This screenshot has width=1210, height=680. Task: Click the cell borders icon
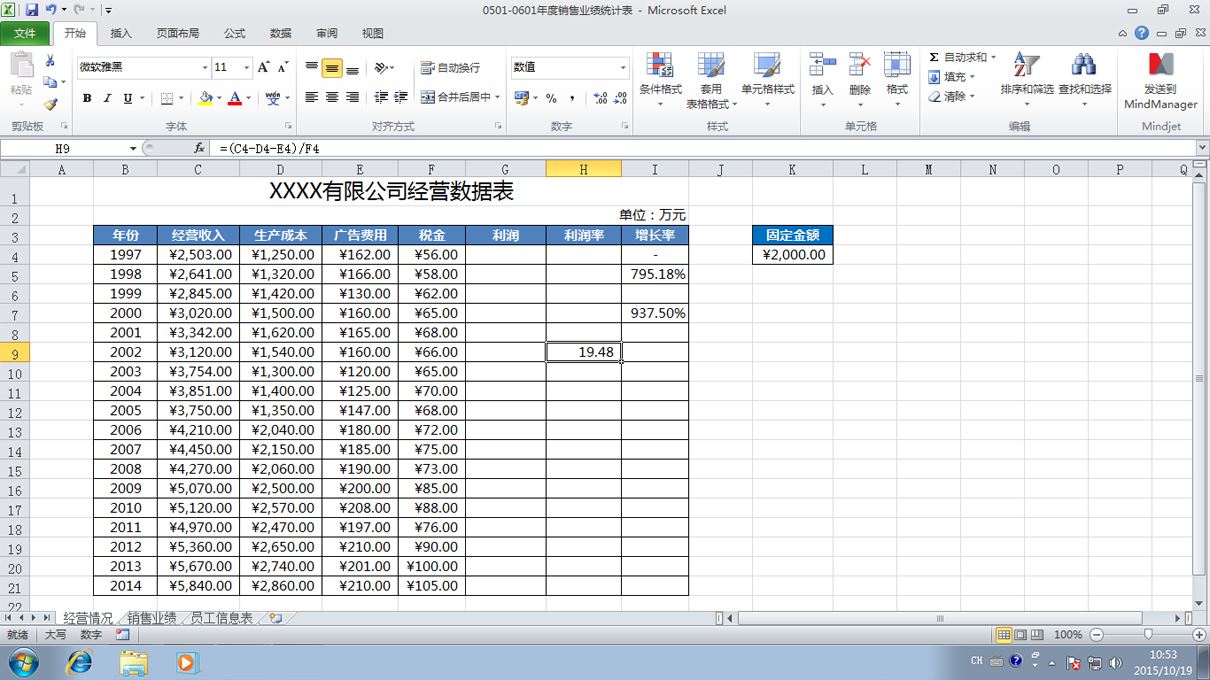click(x=167, y=98)
